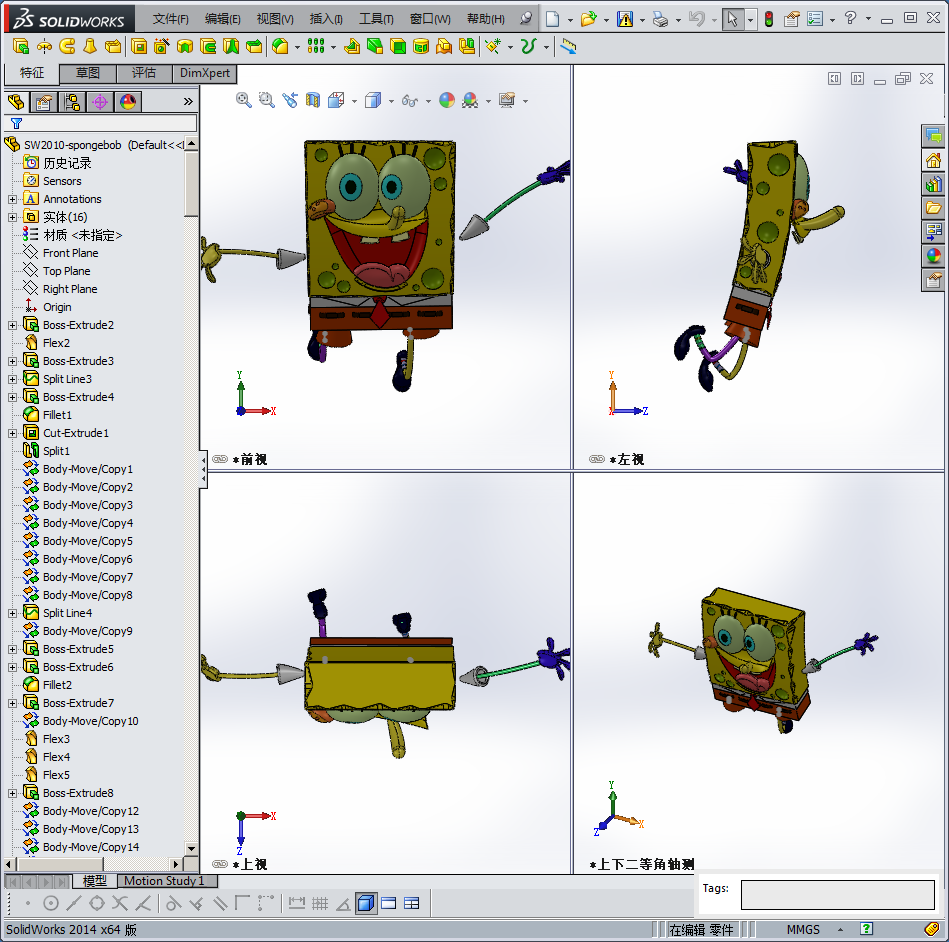The image size is (949, 942).
Task: Click the Fillet toolbar icon
Action: pos(280,46)
